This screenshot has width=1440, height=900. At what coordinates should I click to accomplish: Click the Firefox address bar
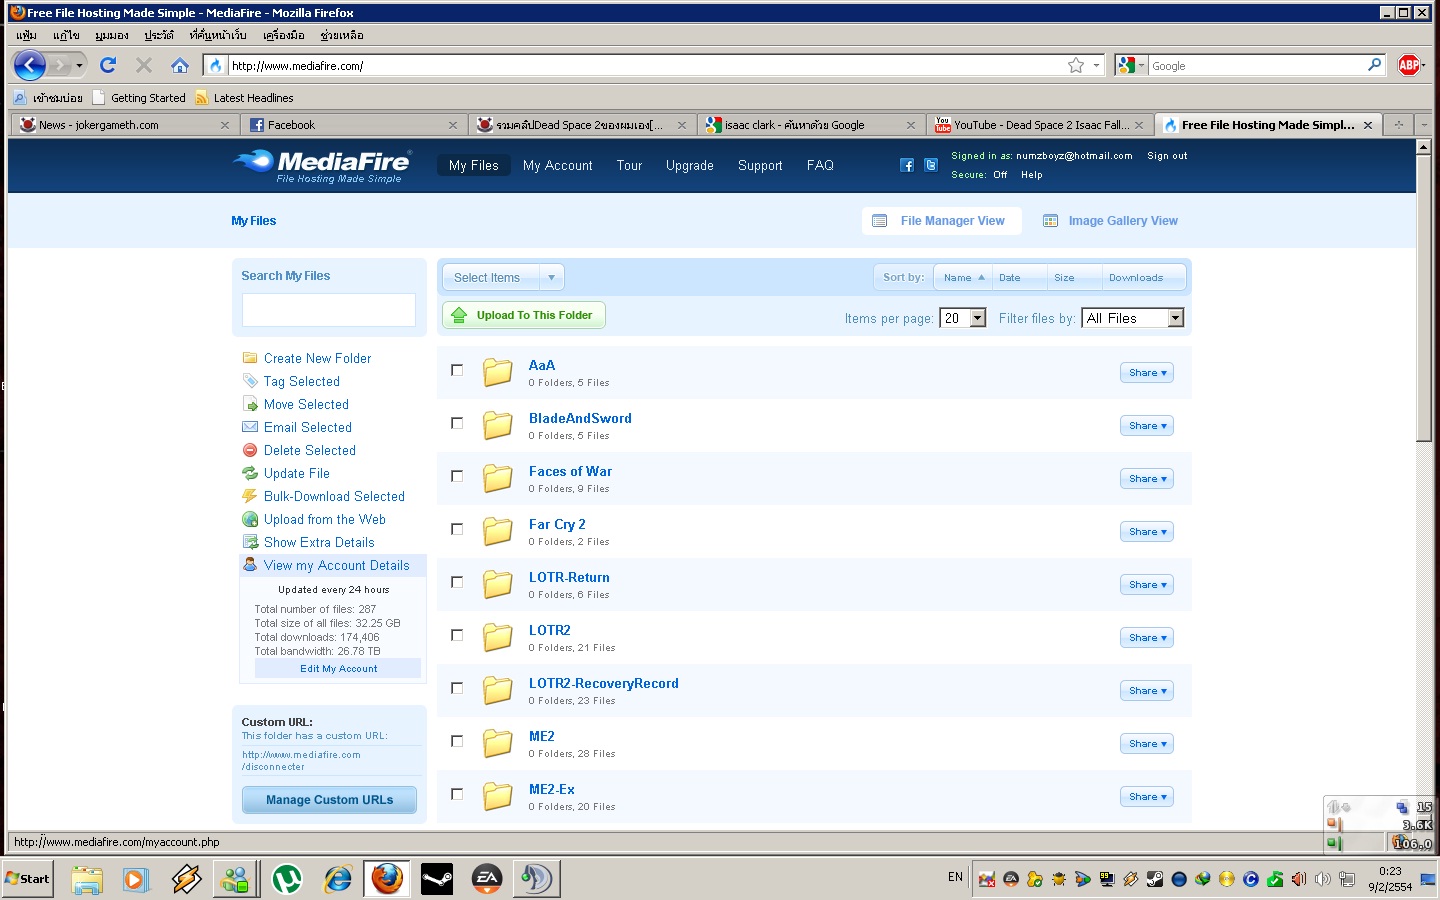click(x=645, y=66)
